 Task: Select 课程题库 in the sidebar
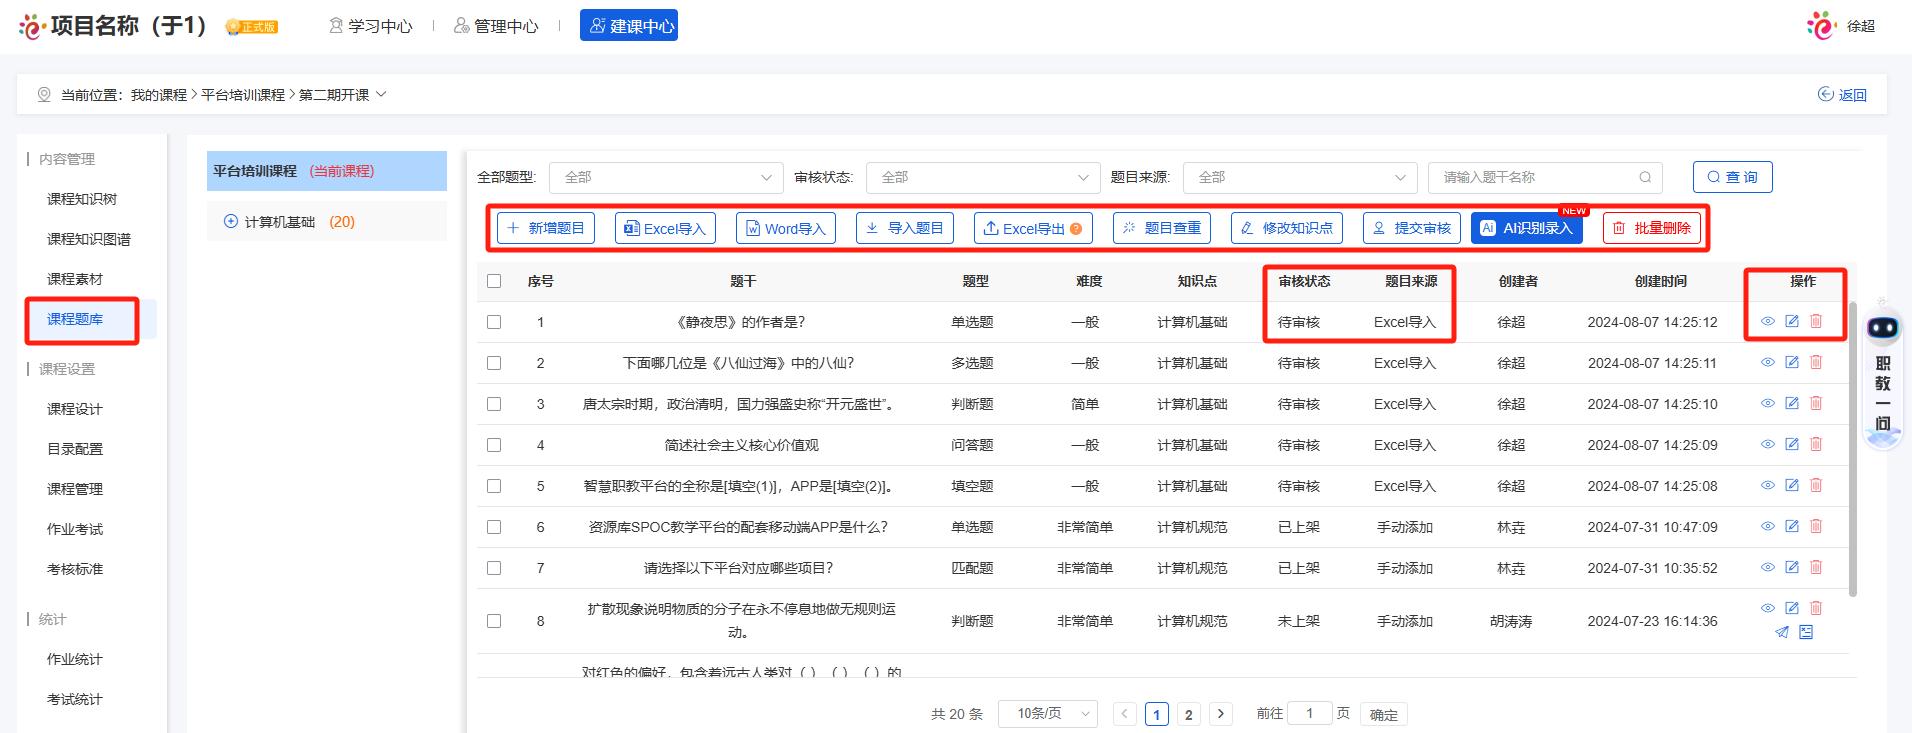(x=75, y=319)
